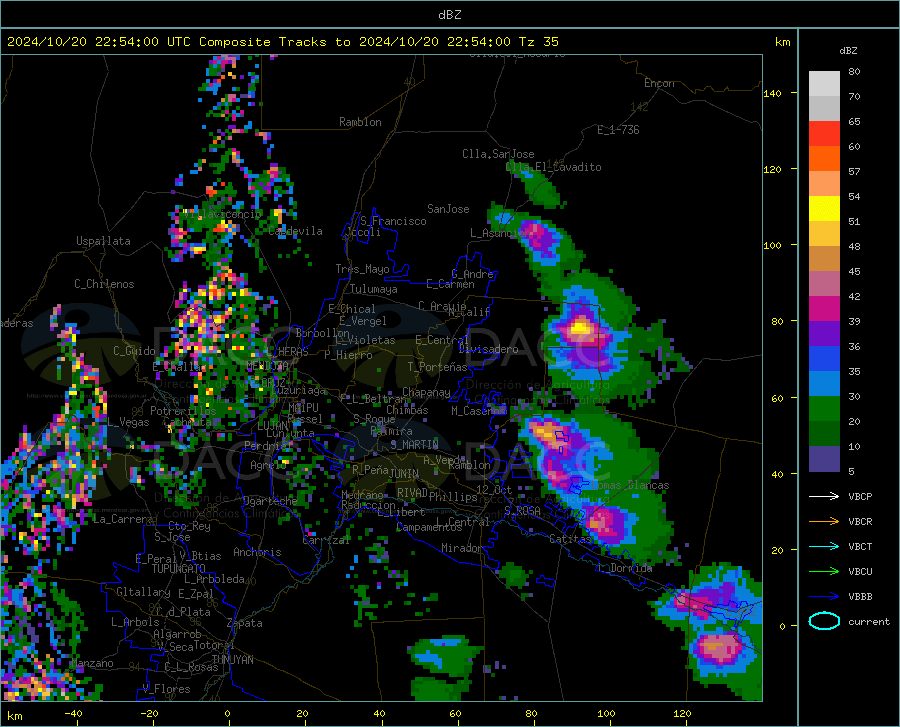This screenshot has height=727, width=900.
Task: Click the 'S_Francisco' place label on map
Action: coord(393,221)
